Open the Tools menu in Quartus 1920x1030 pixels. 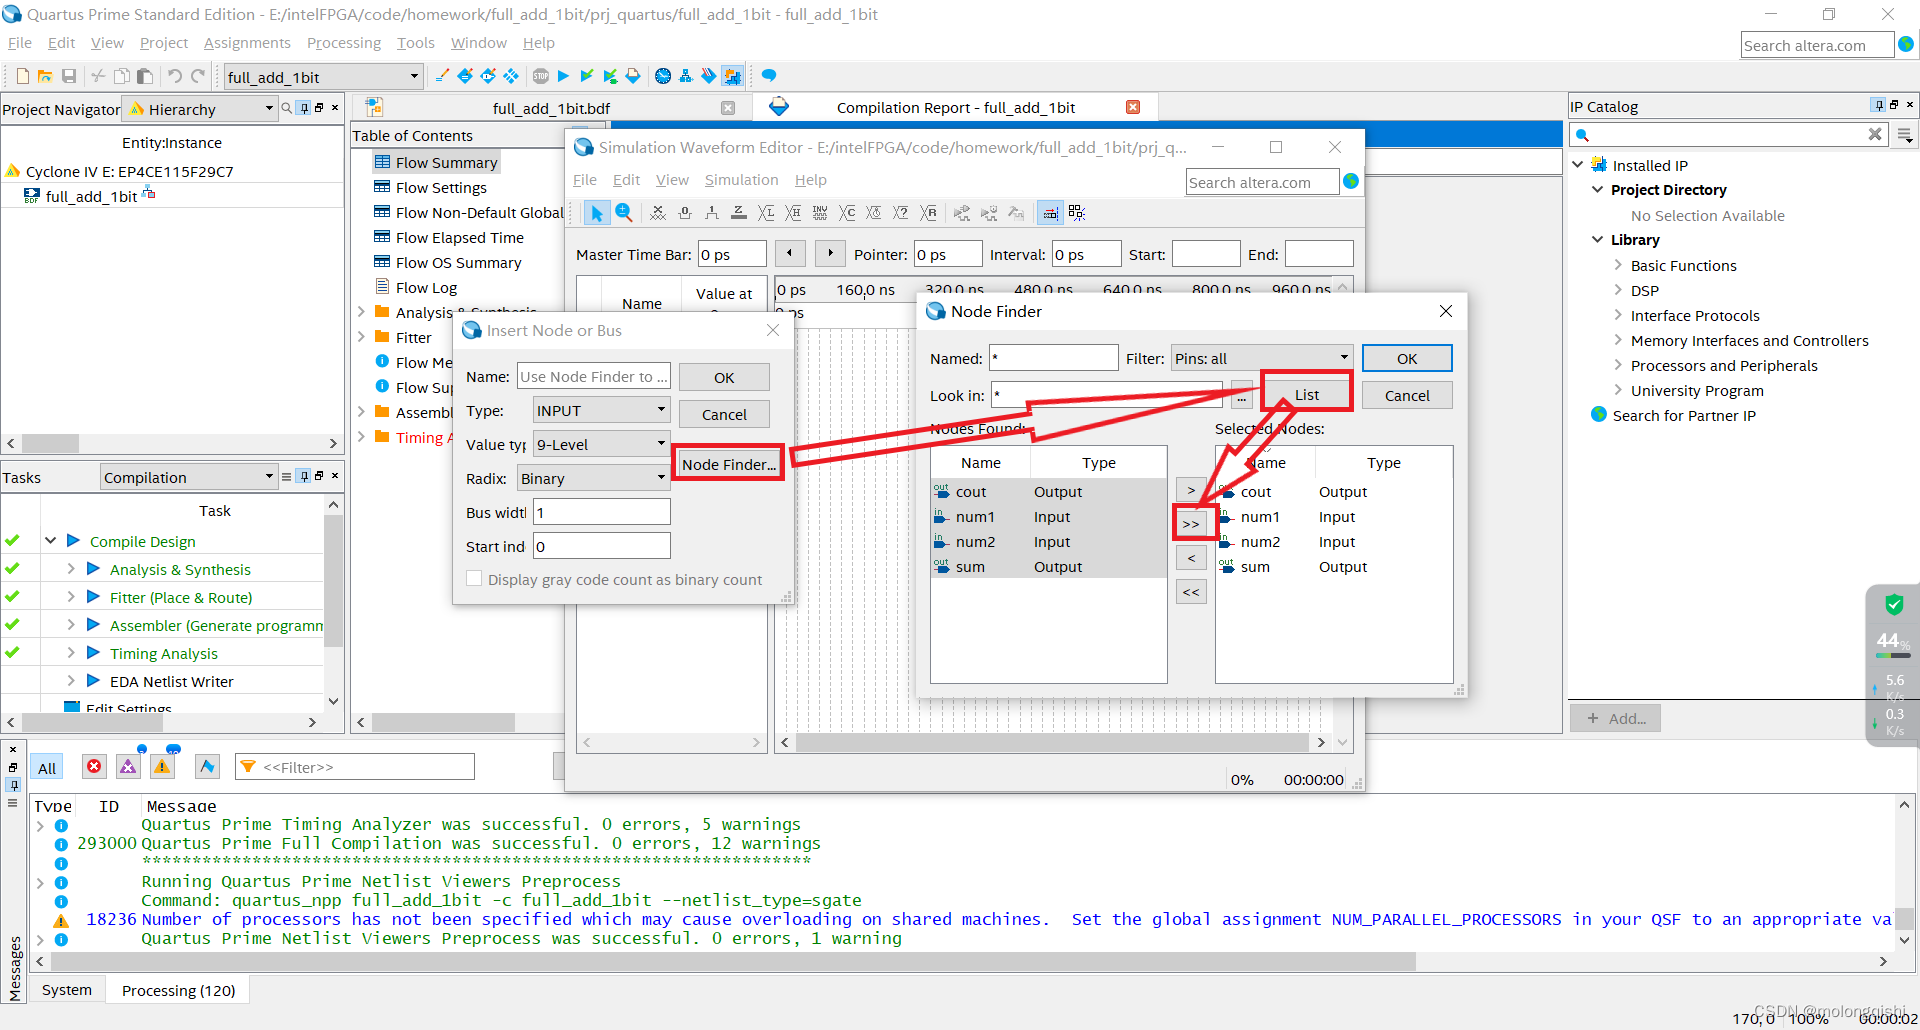(416, 43)
